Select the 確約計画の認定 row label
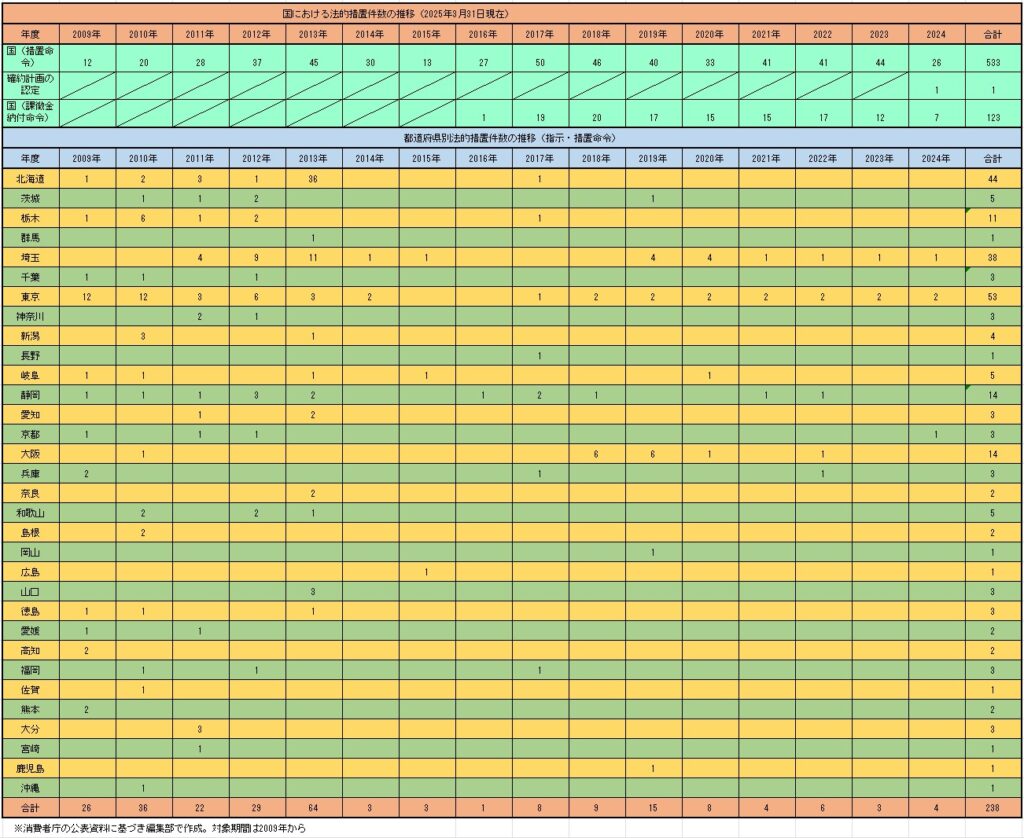This screenshot has width=1024, height=838. pyautogui.click(x=30, y=85)
